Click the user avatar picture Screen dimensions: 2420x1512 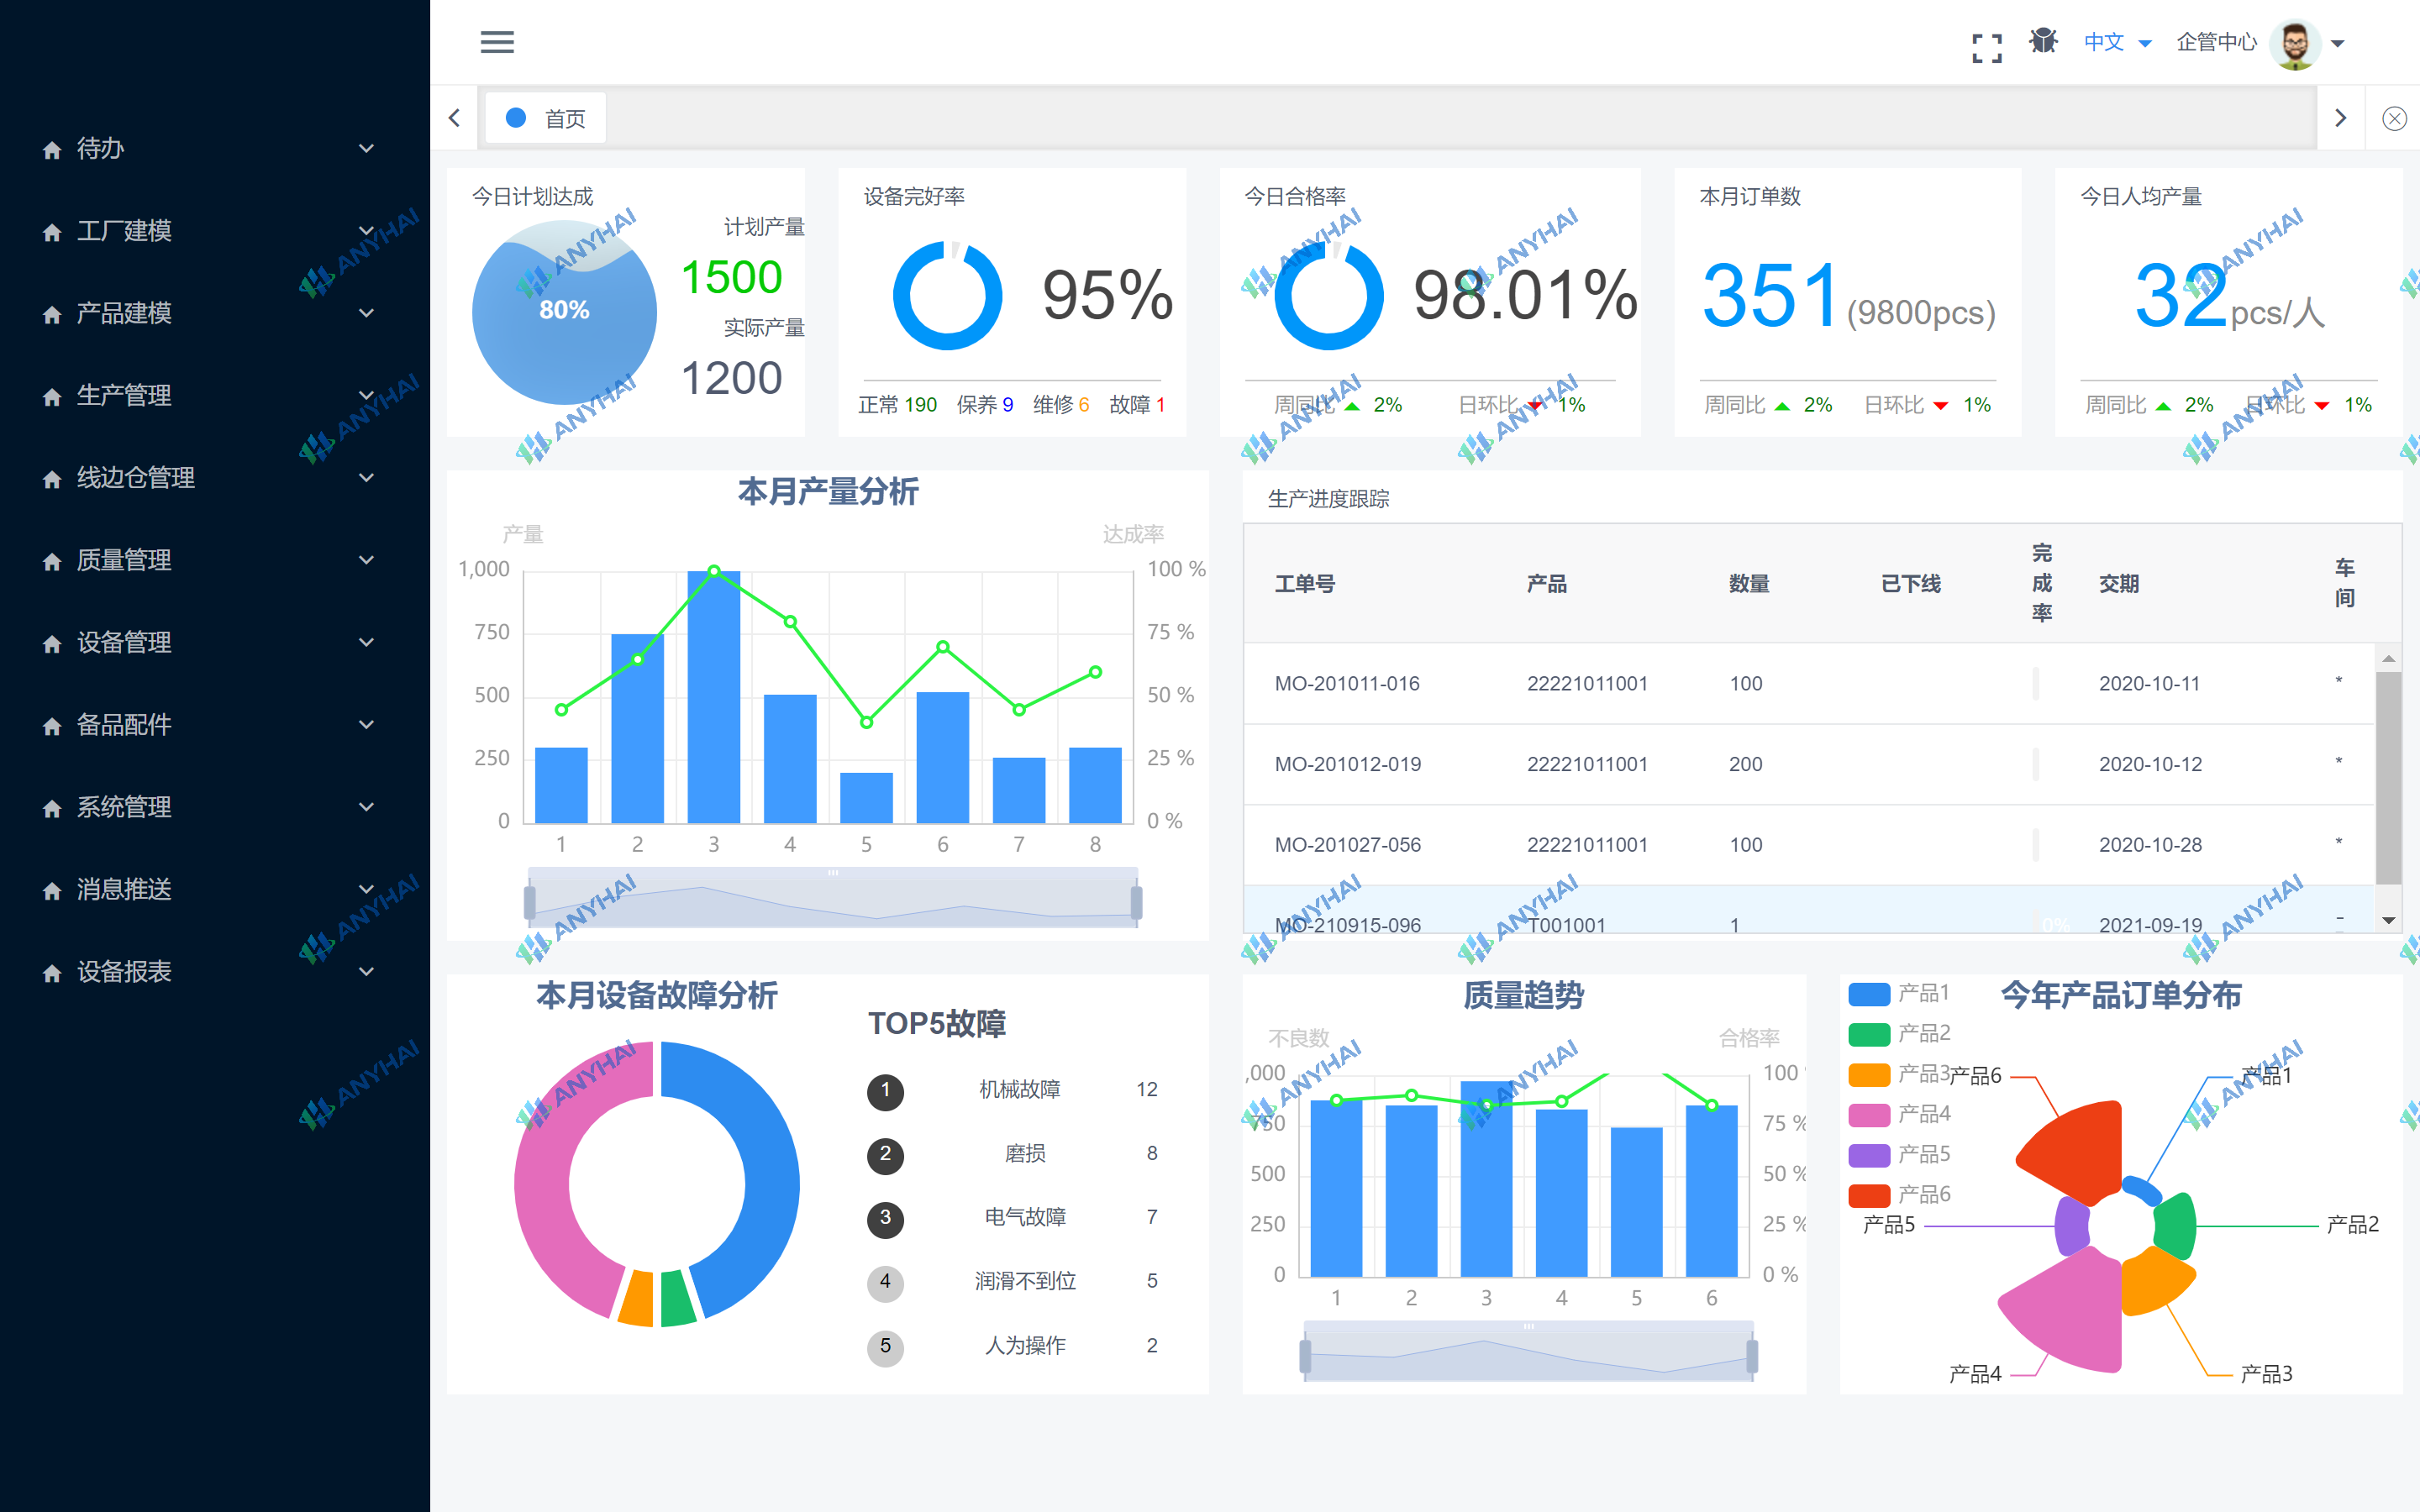point(2295,44)
